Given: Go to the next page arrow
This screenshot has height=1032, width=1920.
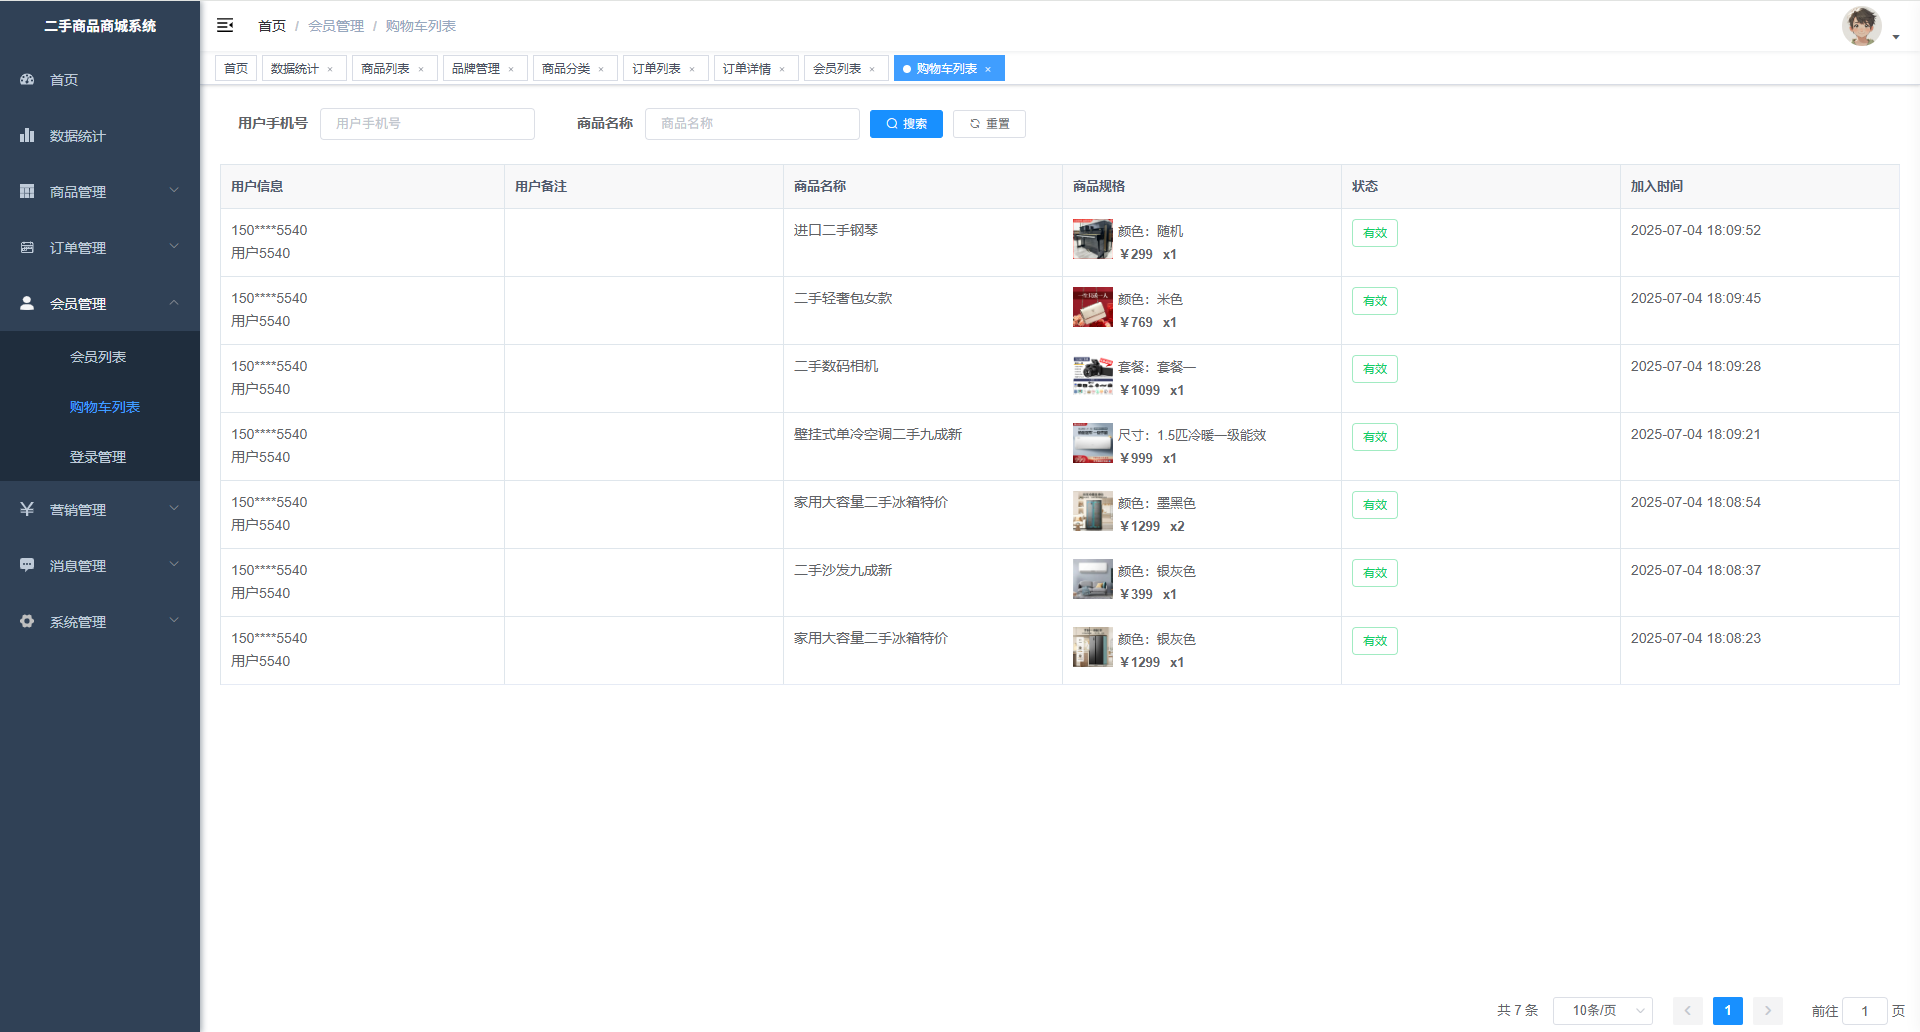Looking at the screenshot, I should [1767, 1011].
